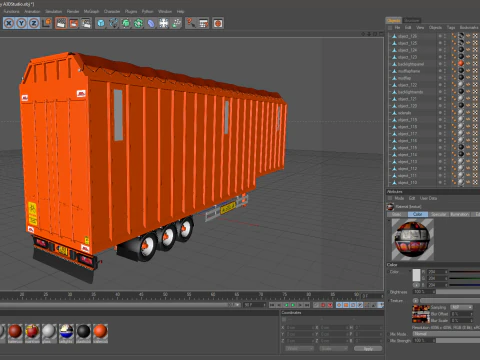
Task: Open the Render menu
Action: 73,11
